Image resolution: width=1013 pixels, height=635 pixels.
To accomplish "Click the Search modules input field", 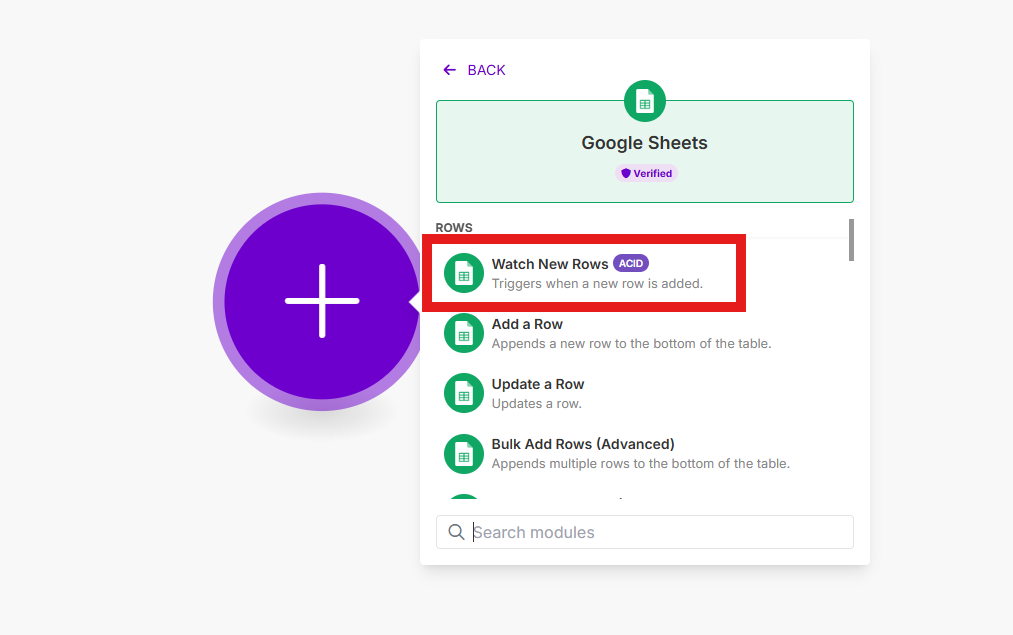I will 645,532.
